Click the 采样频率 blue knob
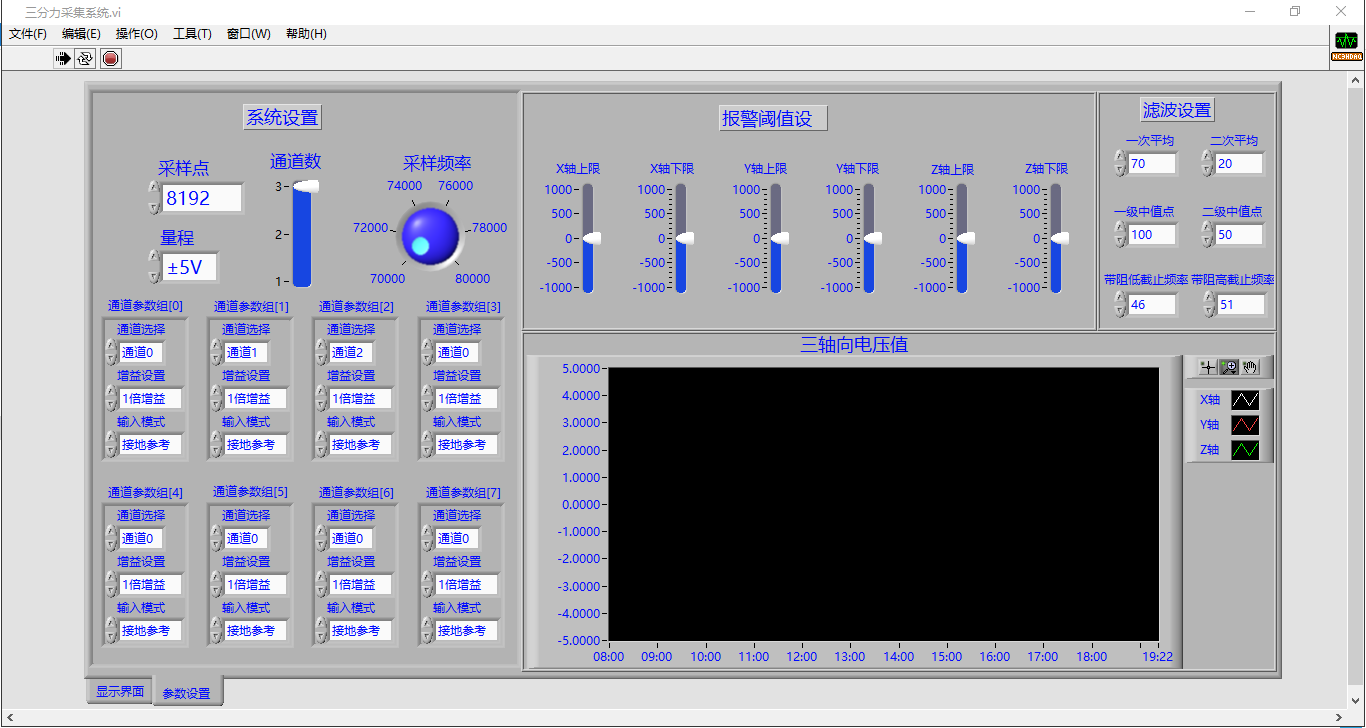Image resolution: width=1366 pixels, height=728 pixels. (x=430, y=236)
